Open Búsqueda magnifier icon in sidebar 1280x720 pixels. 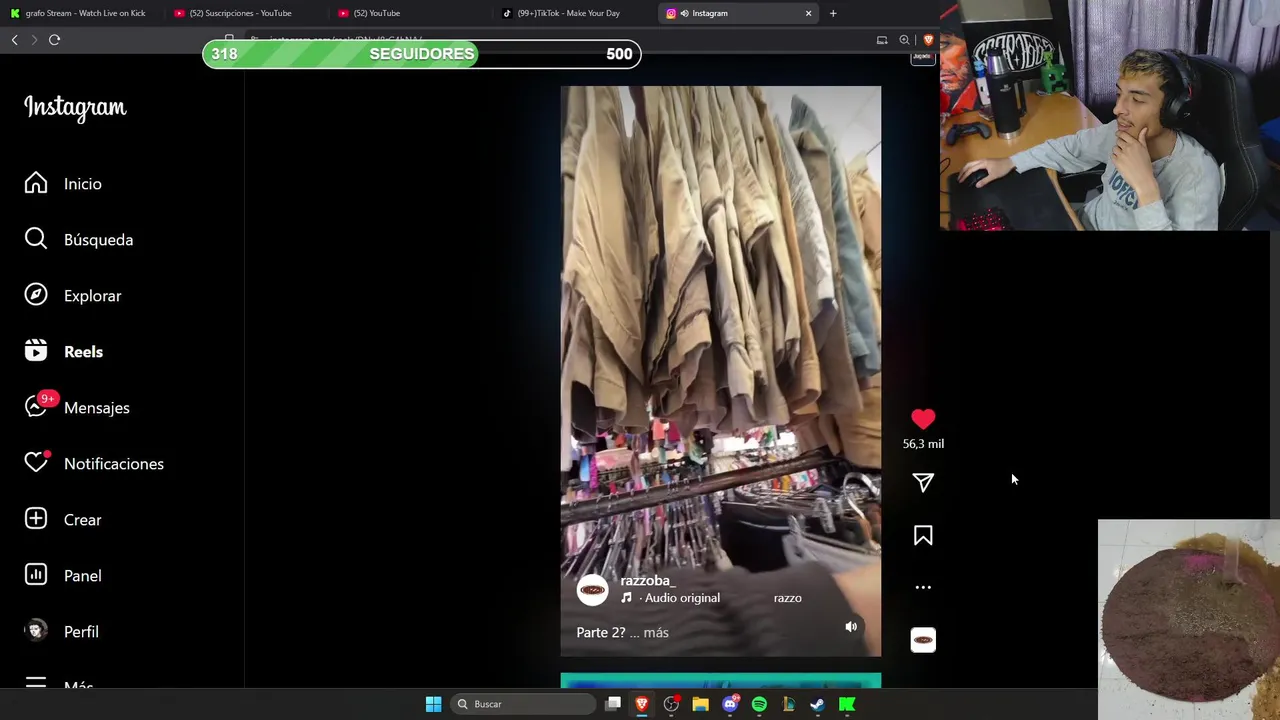[x=36, y=239]
